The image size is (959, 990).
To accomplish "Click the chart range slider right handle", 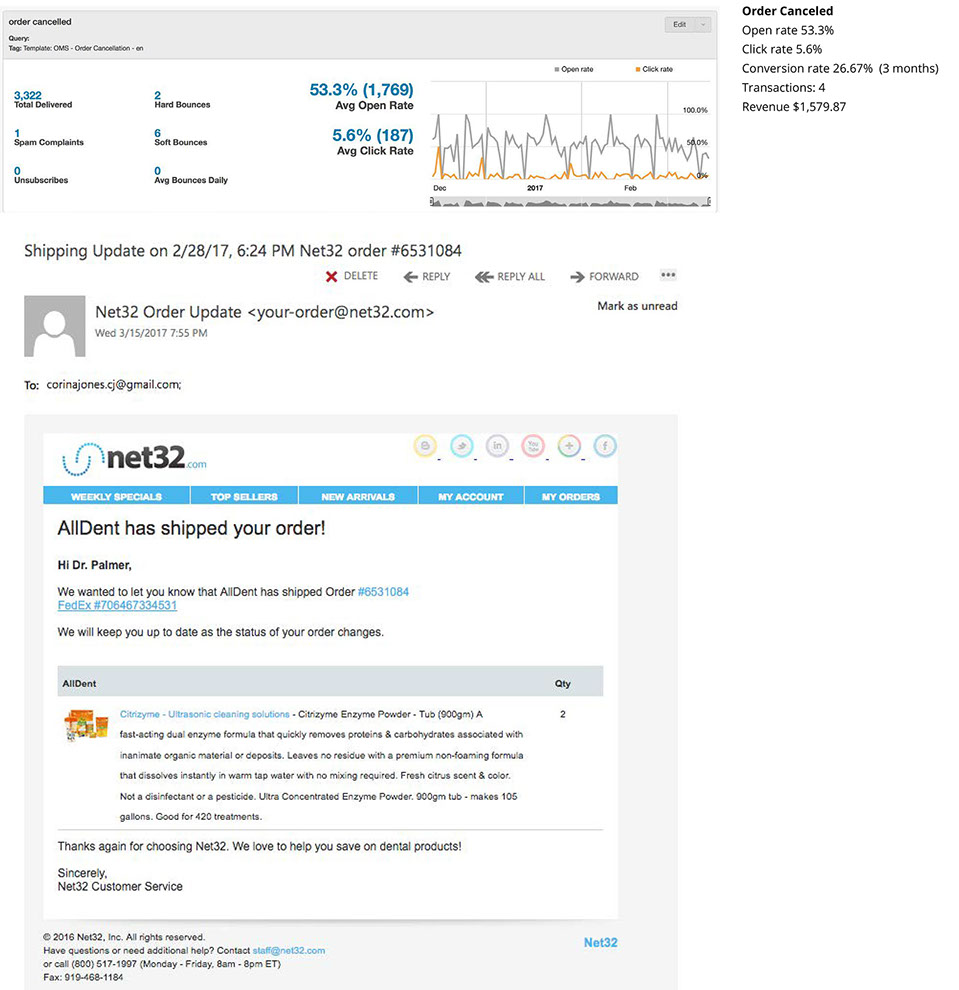I will 709,201.
